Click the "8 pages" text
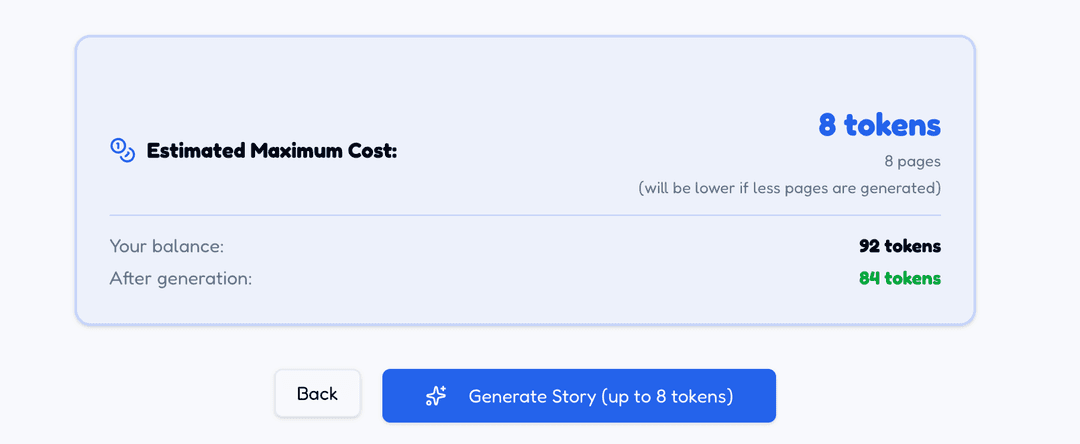This screenshot has width=1080, height=444. [912, 160]
